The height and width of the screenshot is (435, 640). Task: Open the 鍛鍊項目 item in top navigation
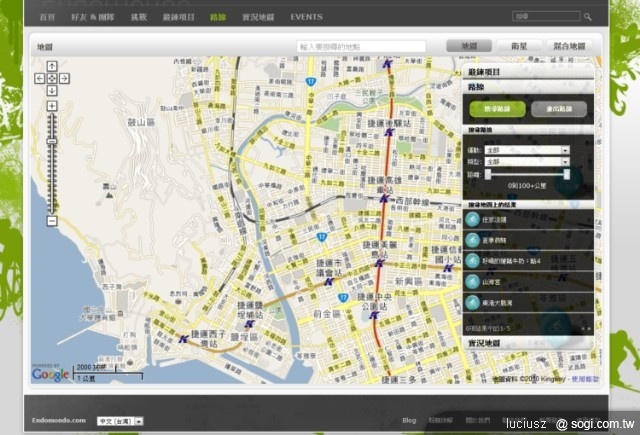(x=179, y=17)
